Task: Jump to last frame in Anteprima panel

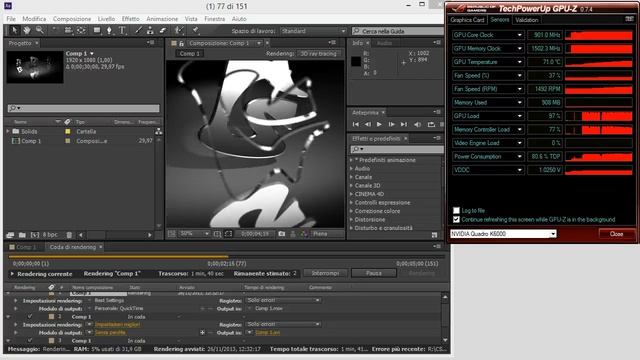Action: [404, 124]
